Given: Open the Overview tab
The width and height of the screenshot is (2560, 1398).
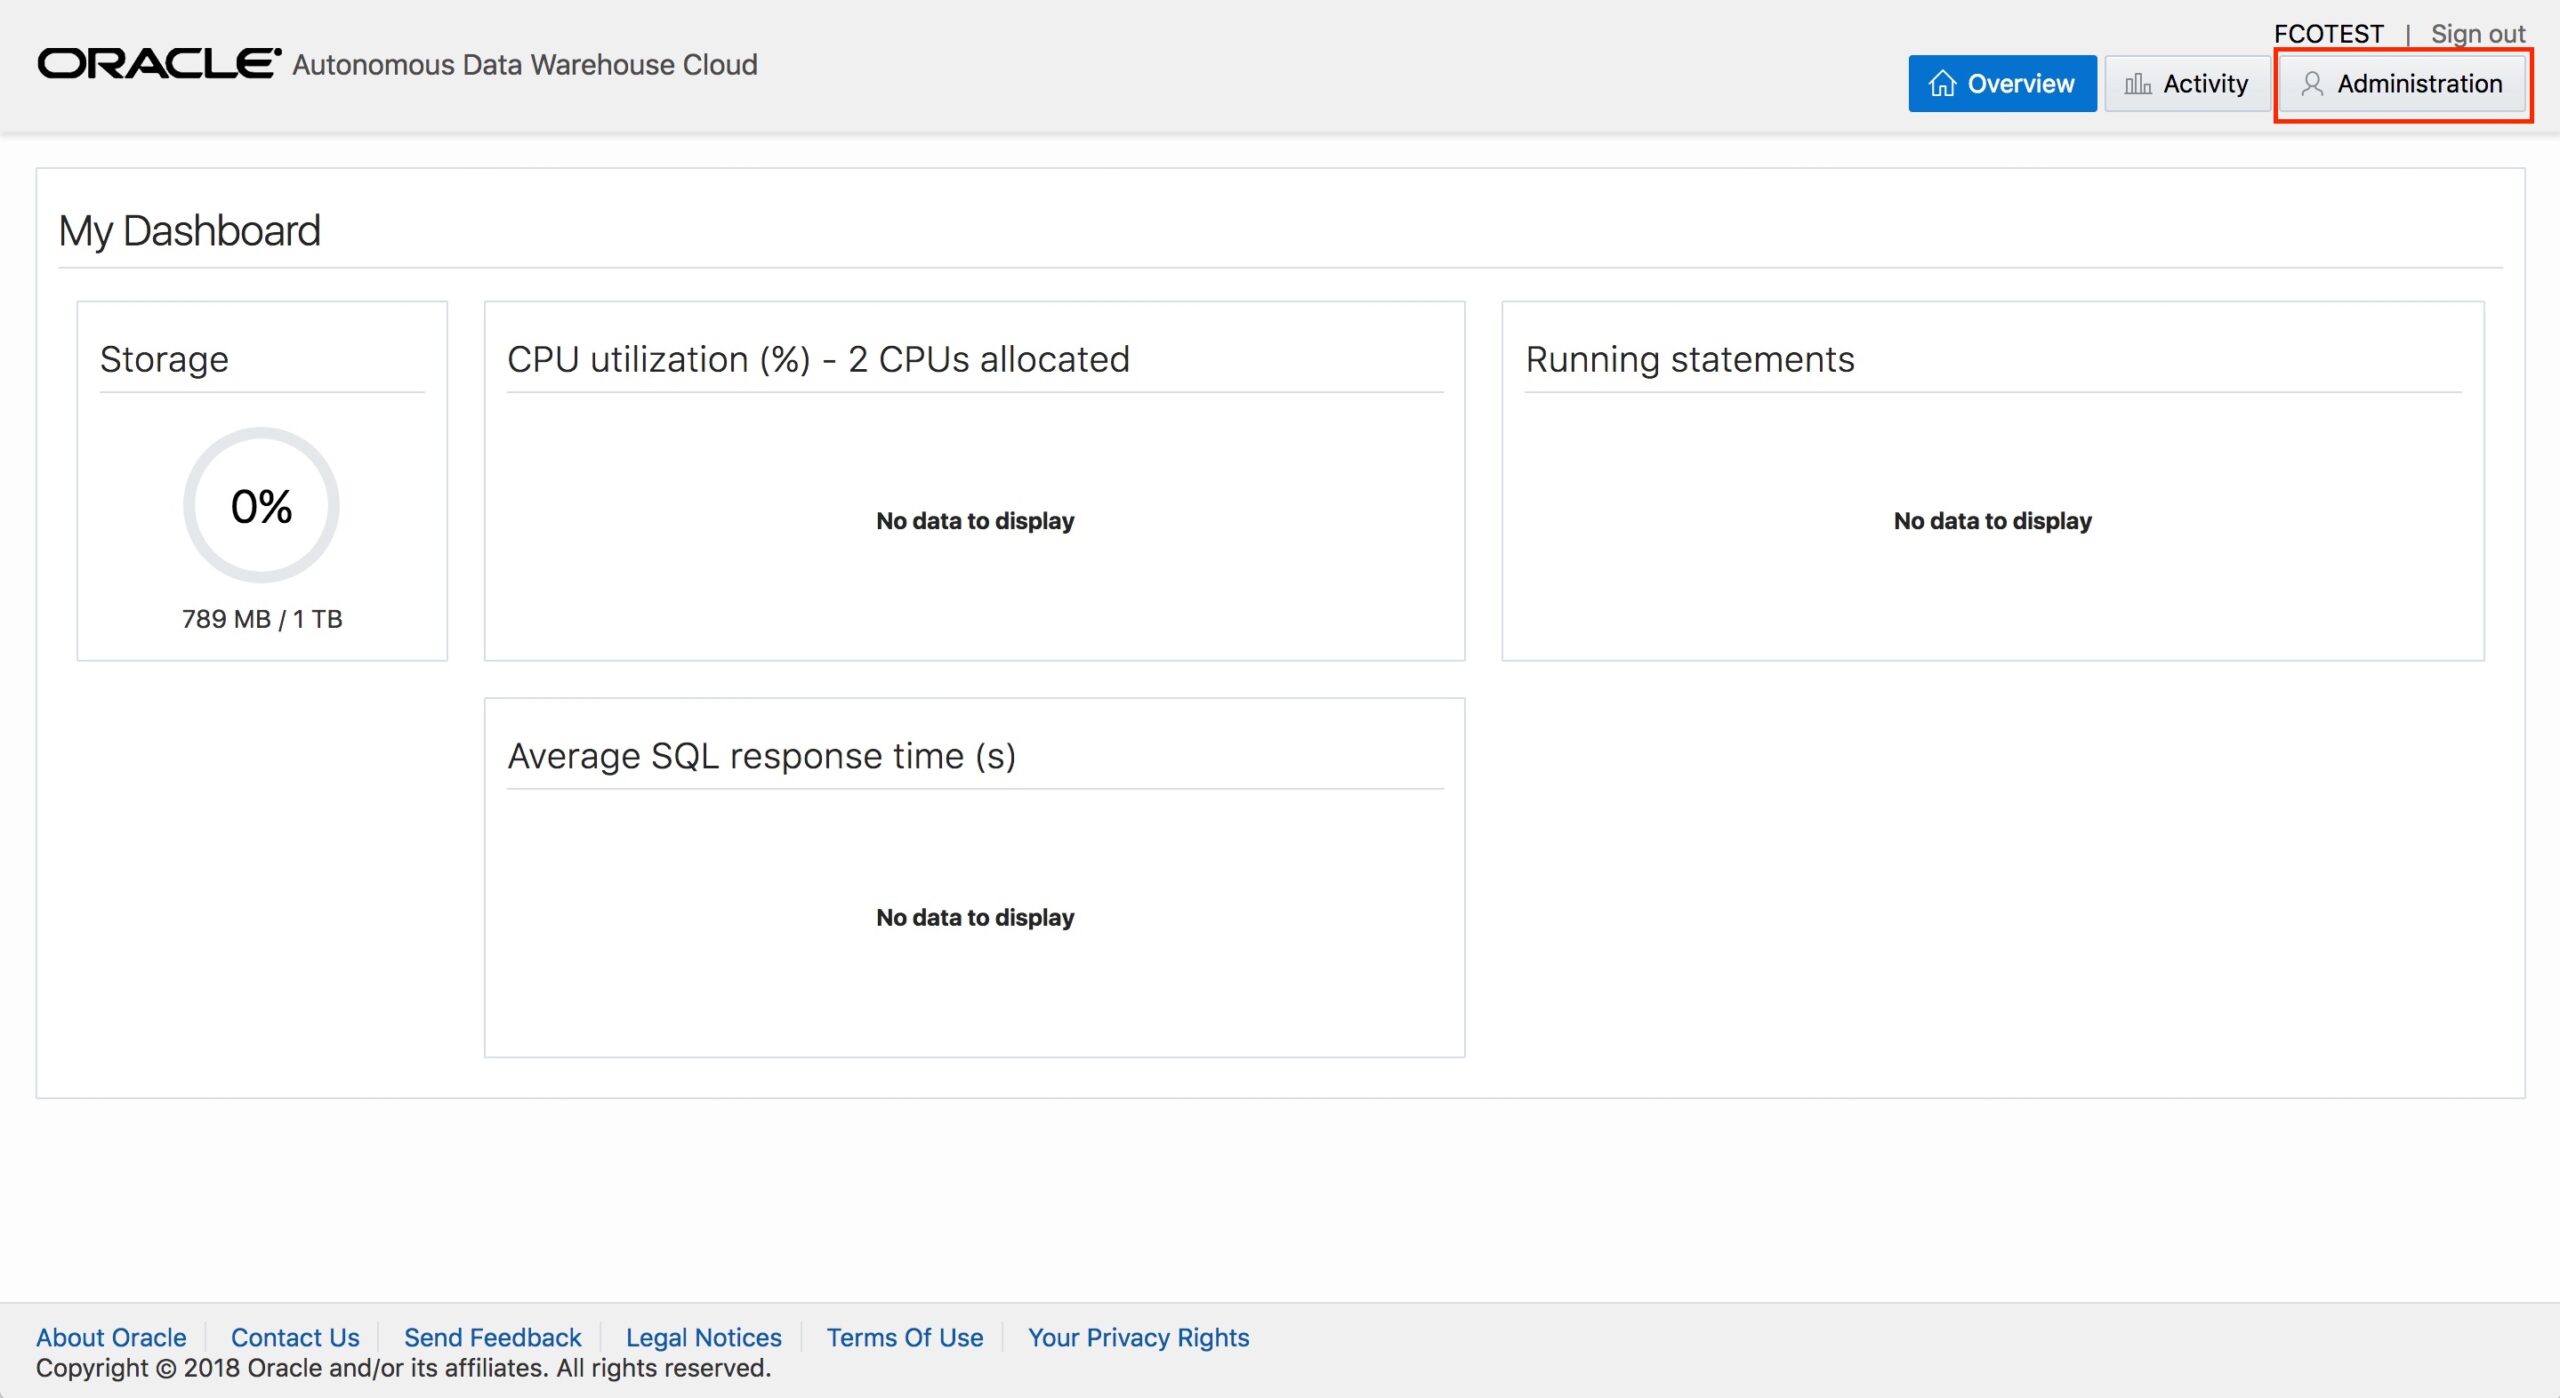Looking at the screenshot, I should 2001,84.
